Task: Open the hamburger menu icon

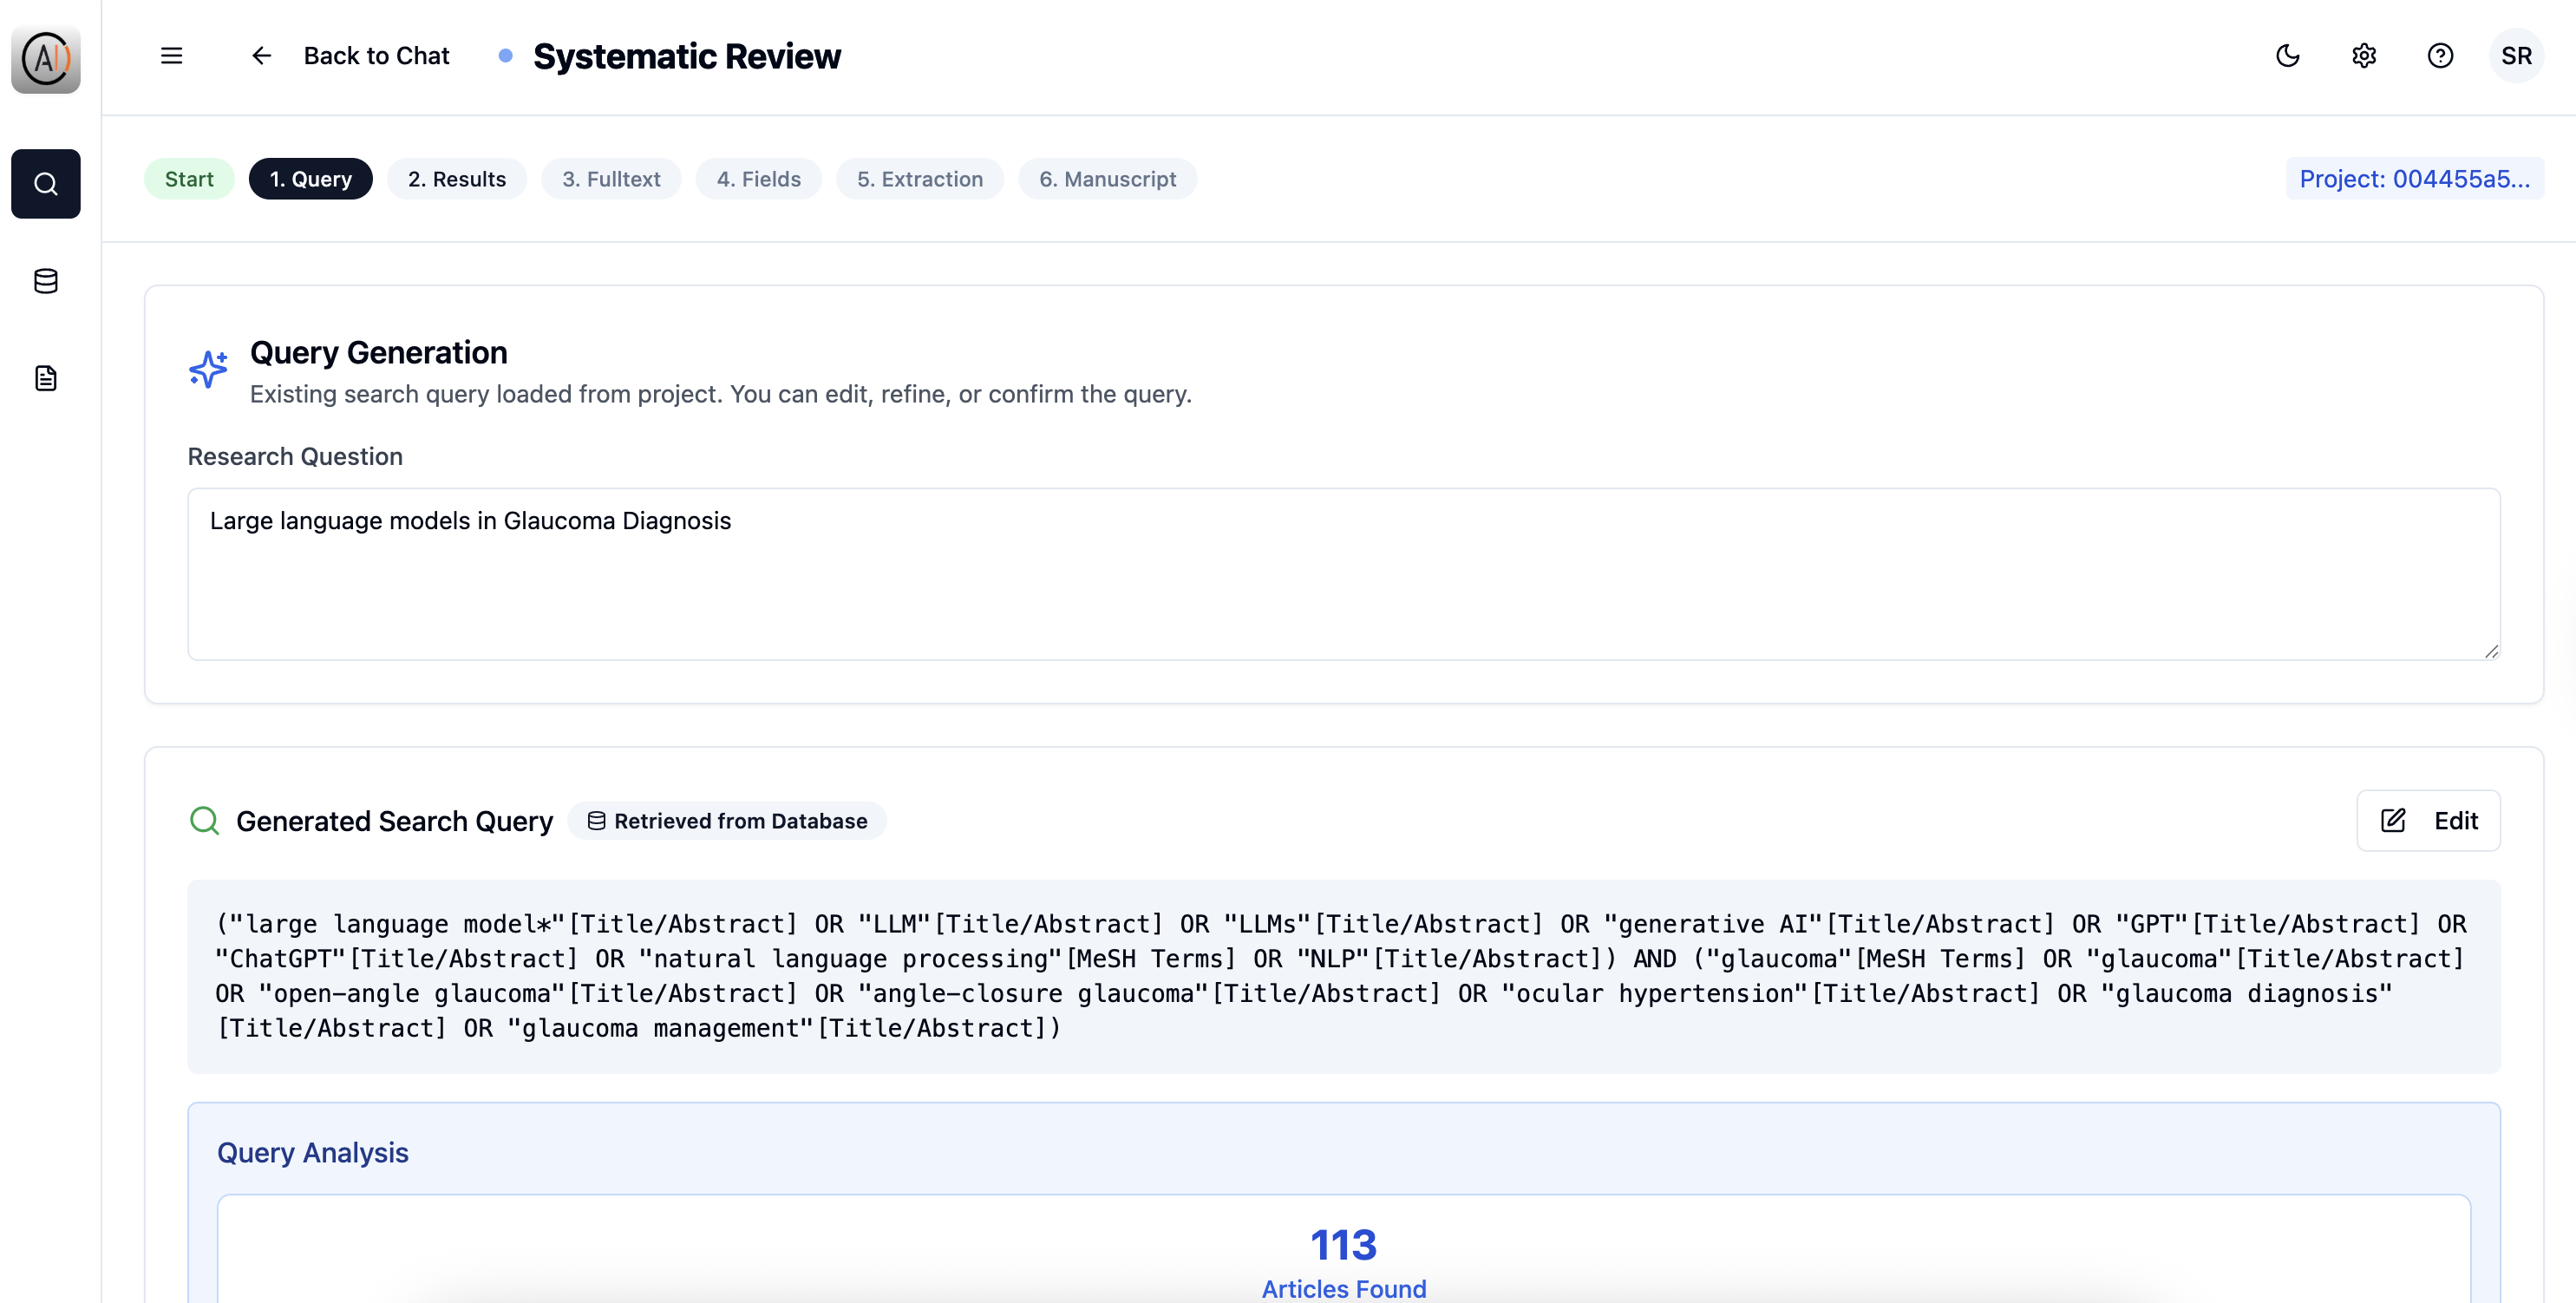Action: 171,56
